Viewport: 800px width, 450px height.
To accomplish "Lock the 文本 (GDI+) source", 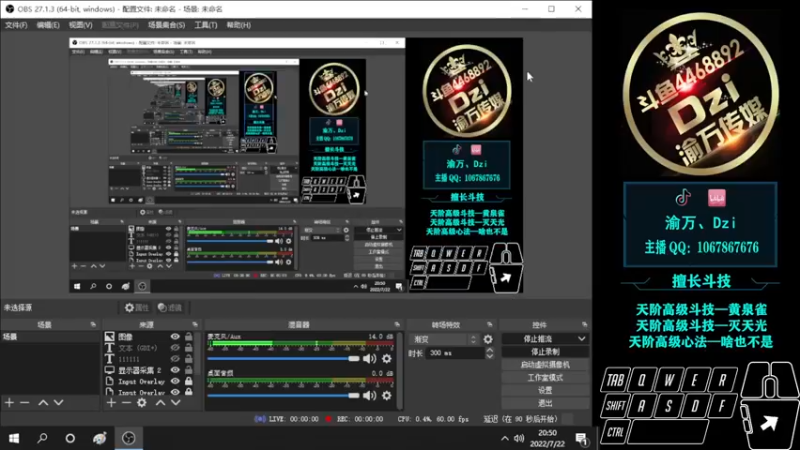I will pos(189,347).
